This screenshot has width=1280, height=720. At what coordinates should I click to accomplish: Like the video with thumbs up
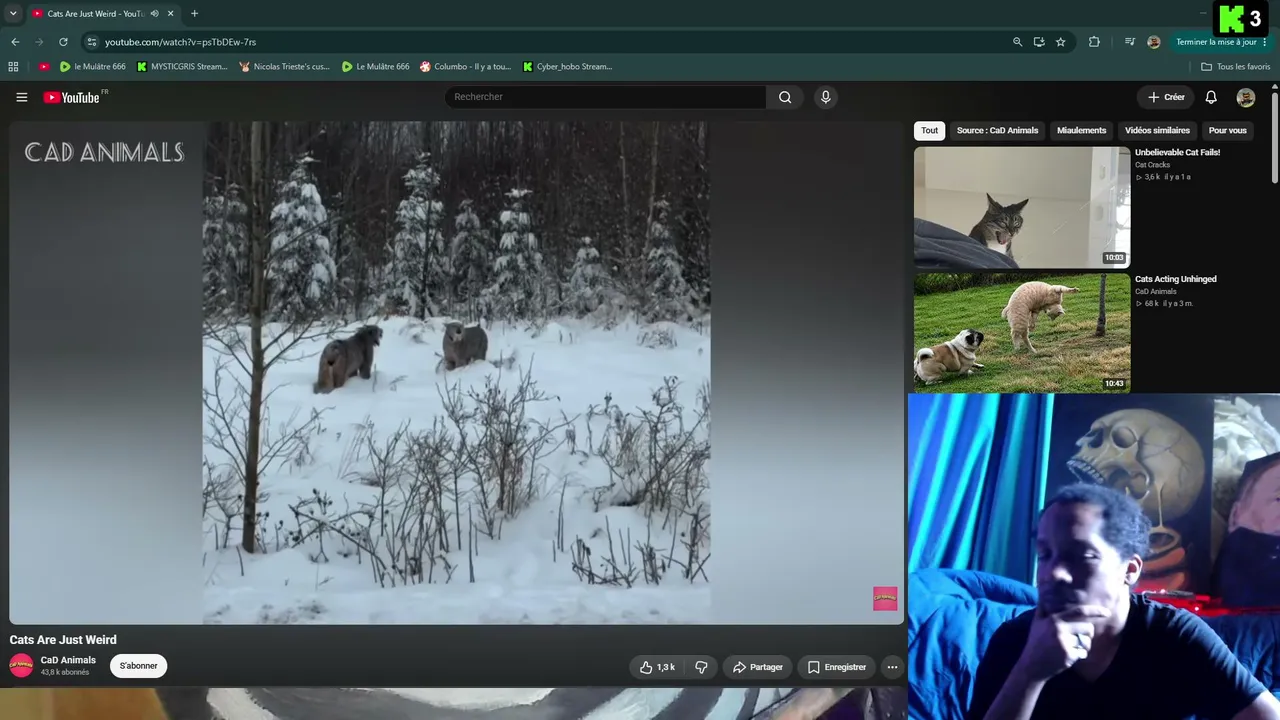pos(657,667)
